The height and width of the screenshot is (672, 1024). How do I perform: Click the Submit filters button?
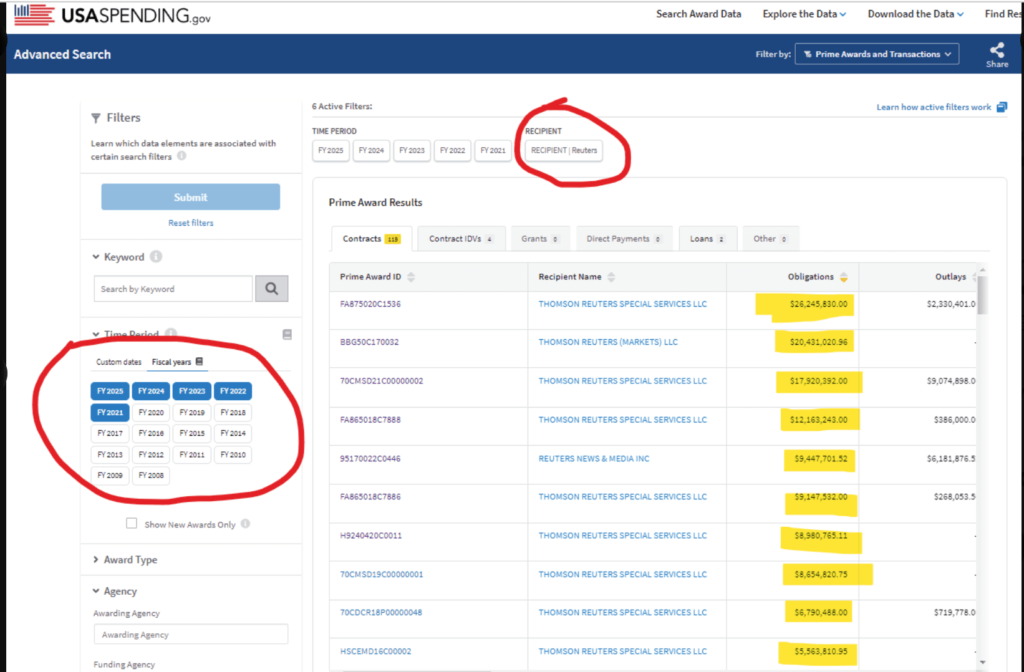point(191,197)
